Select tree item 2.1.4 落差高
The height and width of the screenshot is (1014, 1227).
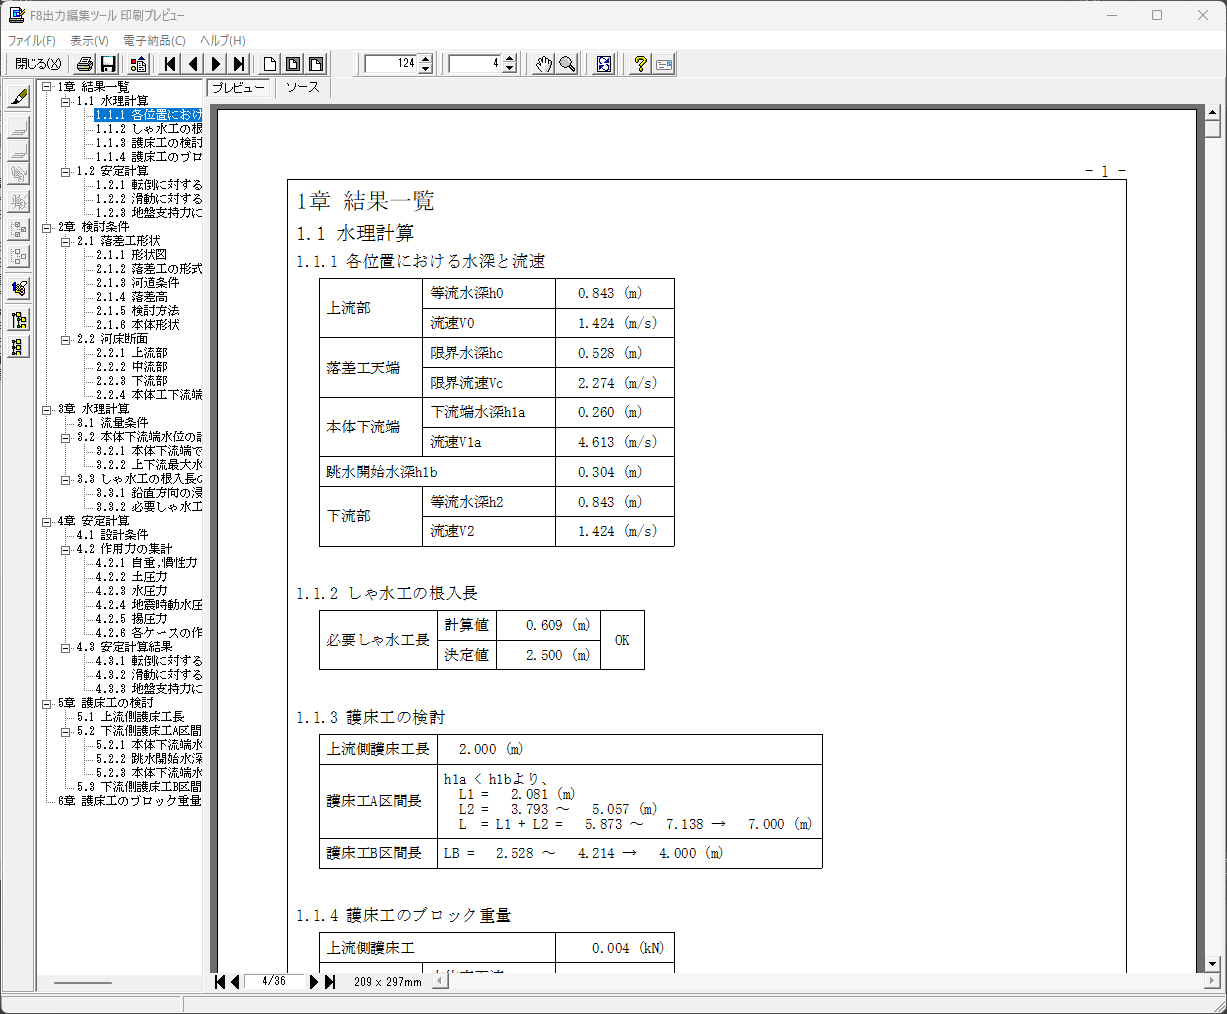tap(131, 297)
